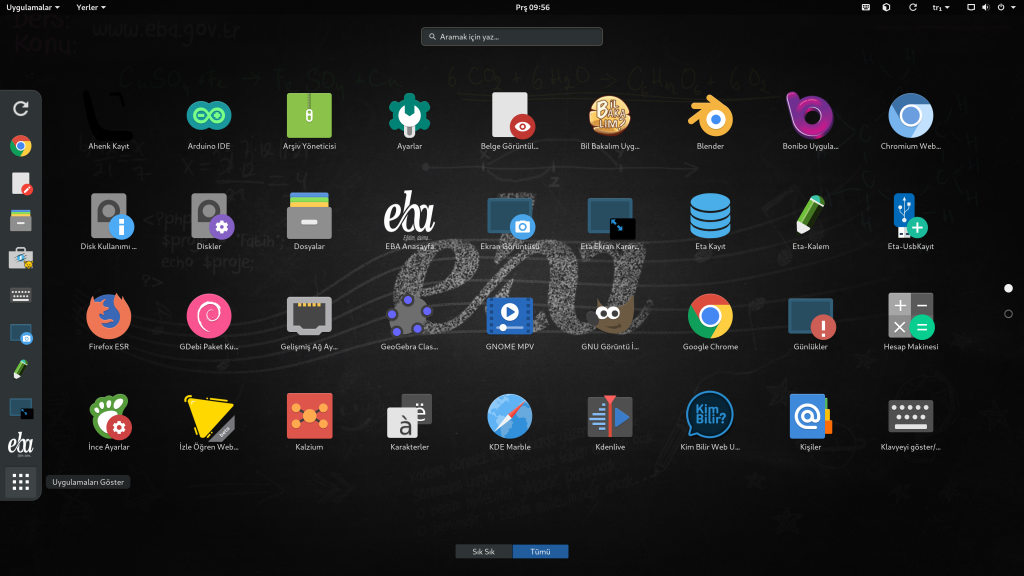This screenshot has height=576, width=1024.
Task: Click the toolbox icon in the dock
Action: point(21,258)
